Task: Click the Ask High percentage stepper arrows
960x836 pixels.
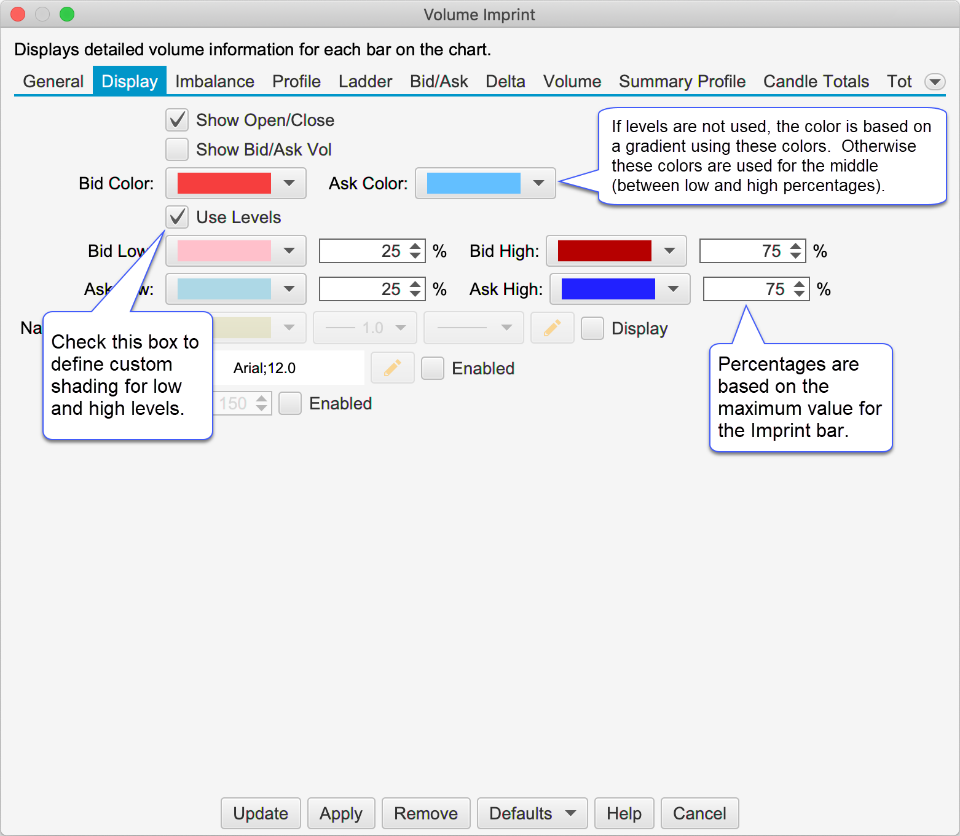Action: tap(800, 289)
